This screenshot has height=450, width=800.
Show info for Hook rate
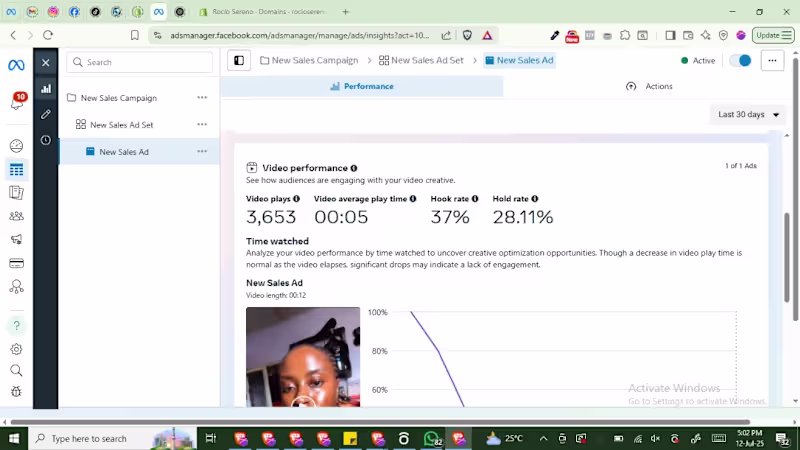(475, 198)
